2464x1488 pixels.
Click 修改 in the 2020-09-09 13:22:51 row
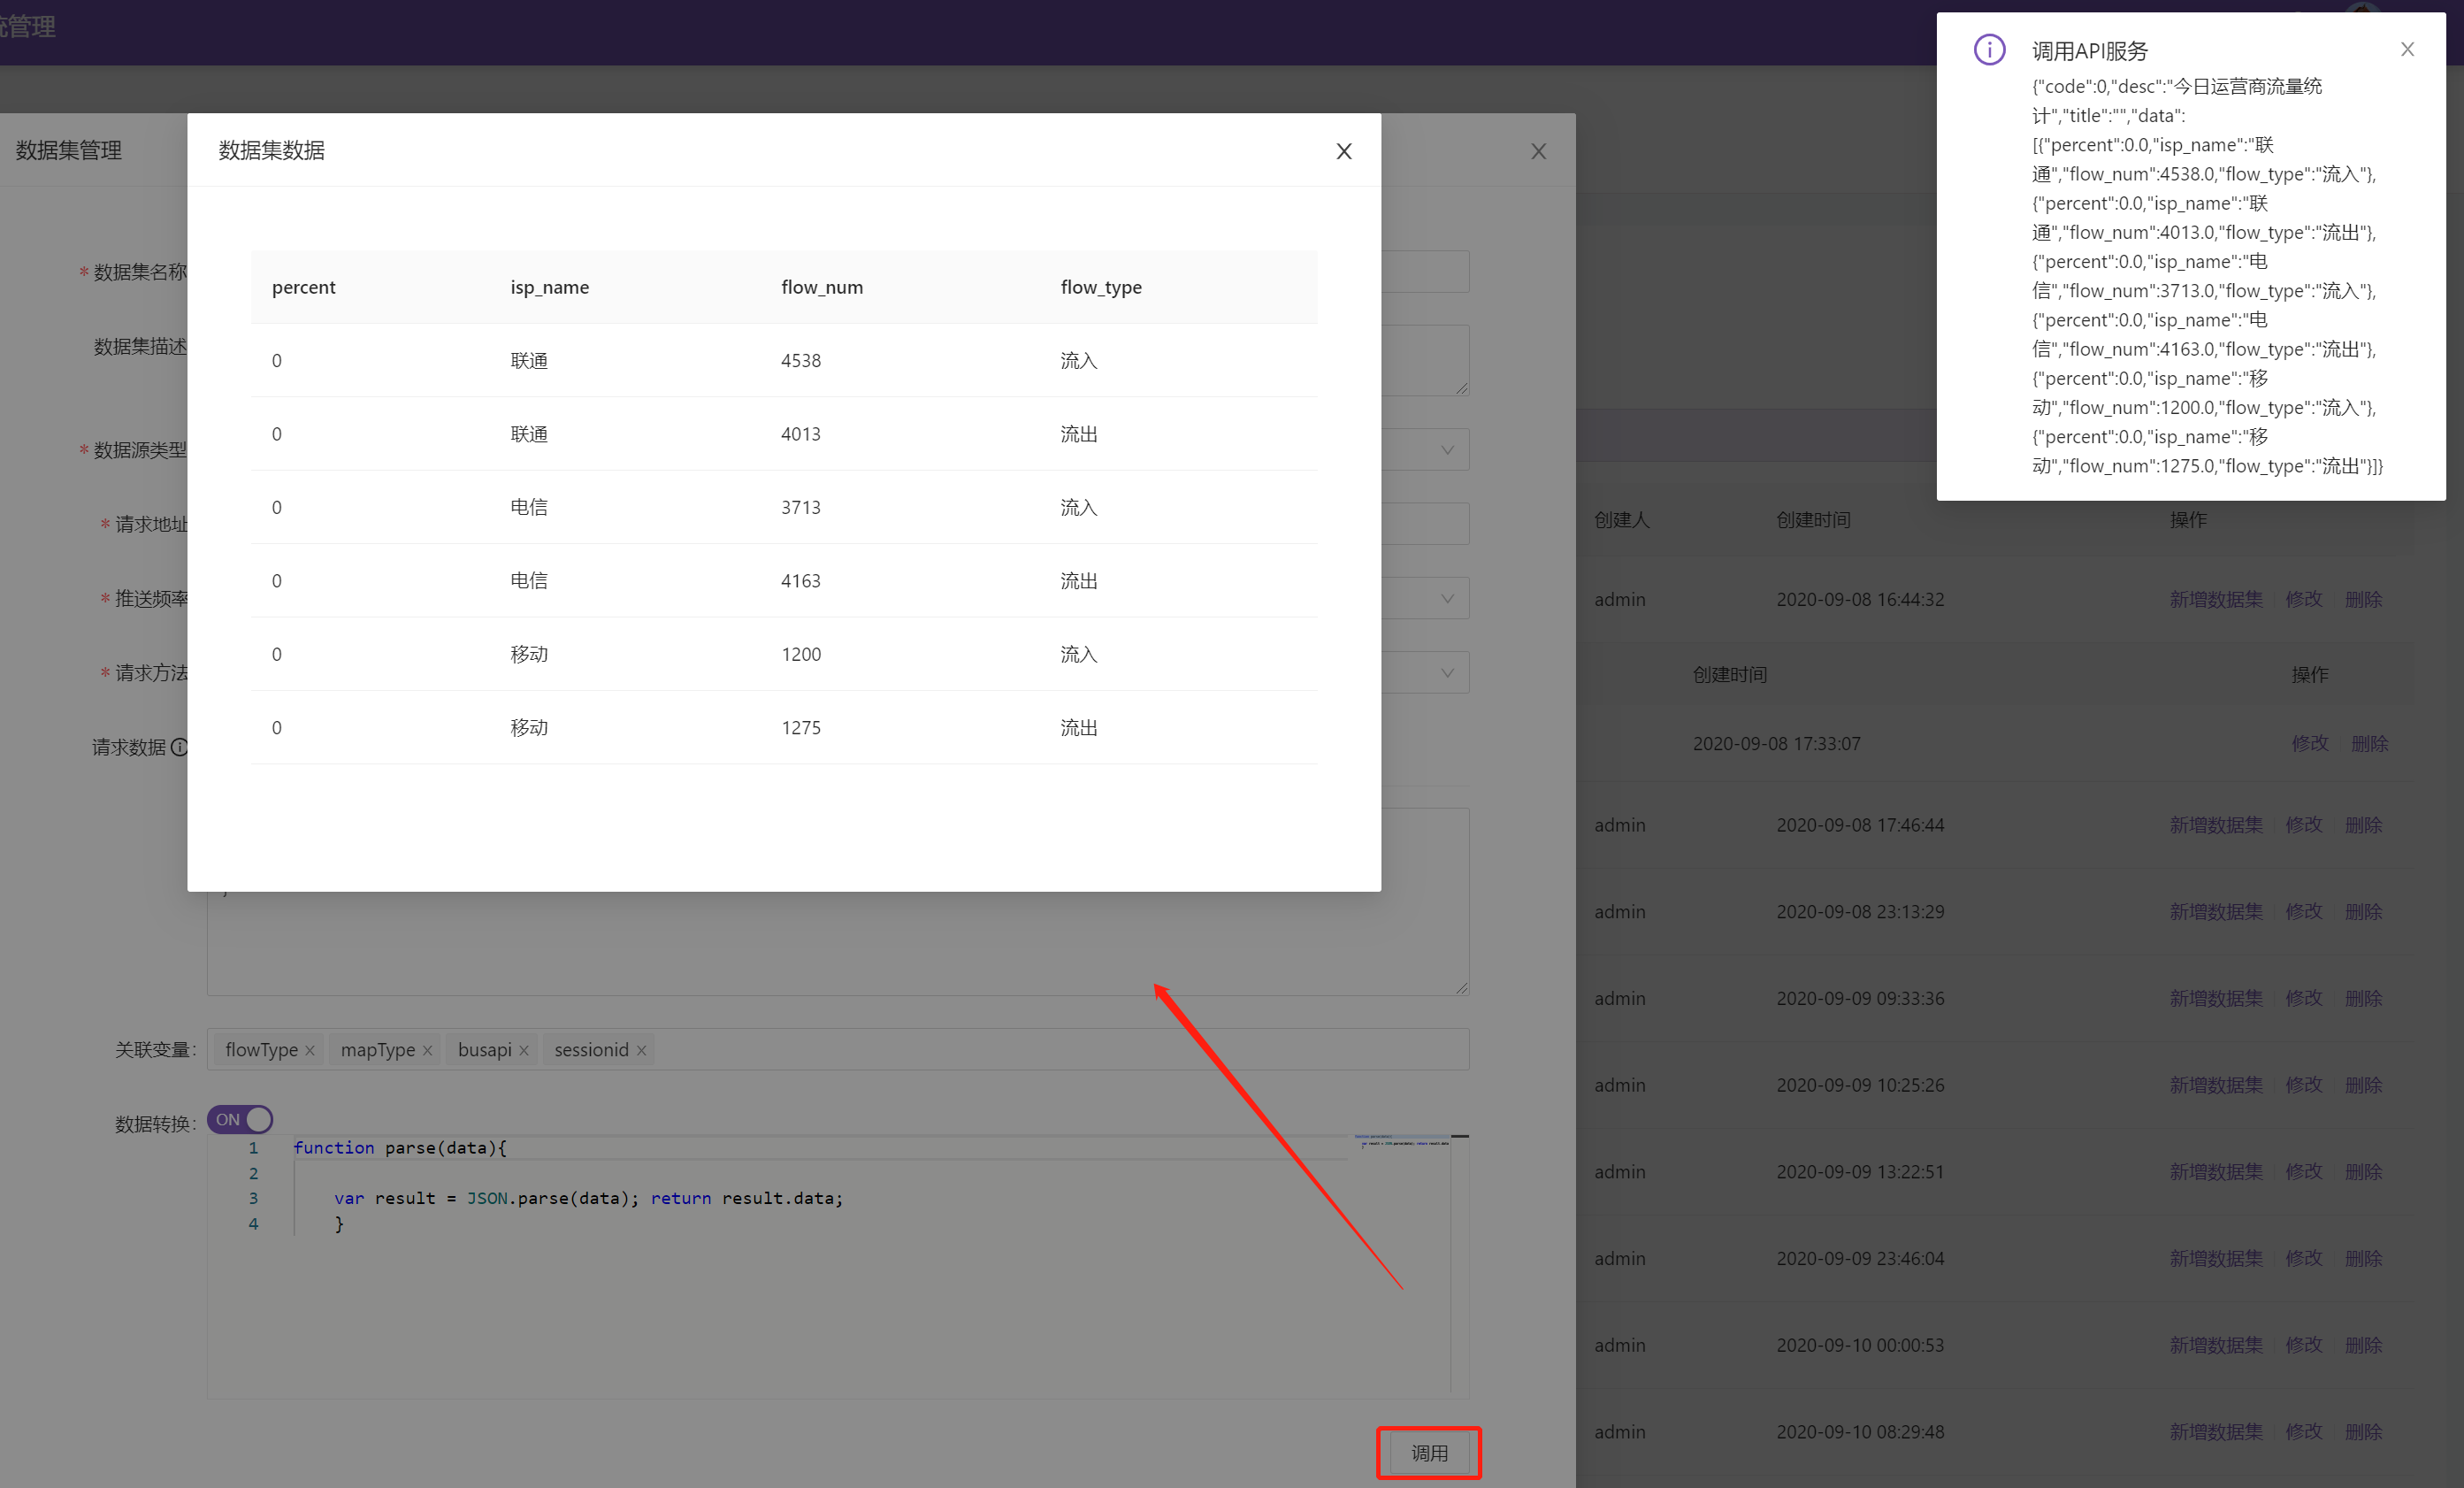coord(2304,1171)
